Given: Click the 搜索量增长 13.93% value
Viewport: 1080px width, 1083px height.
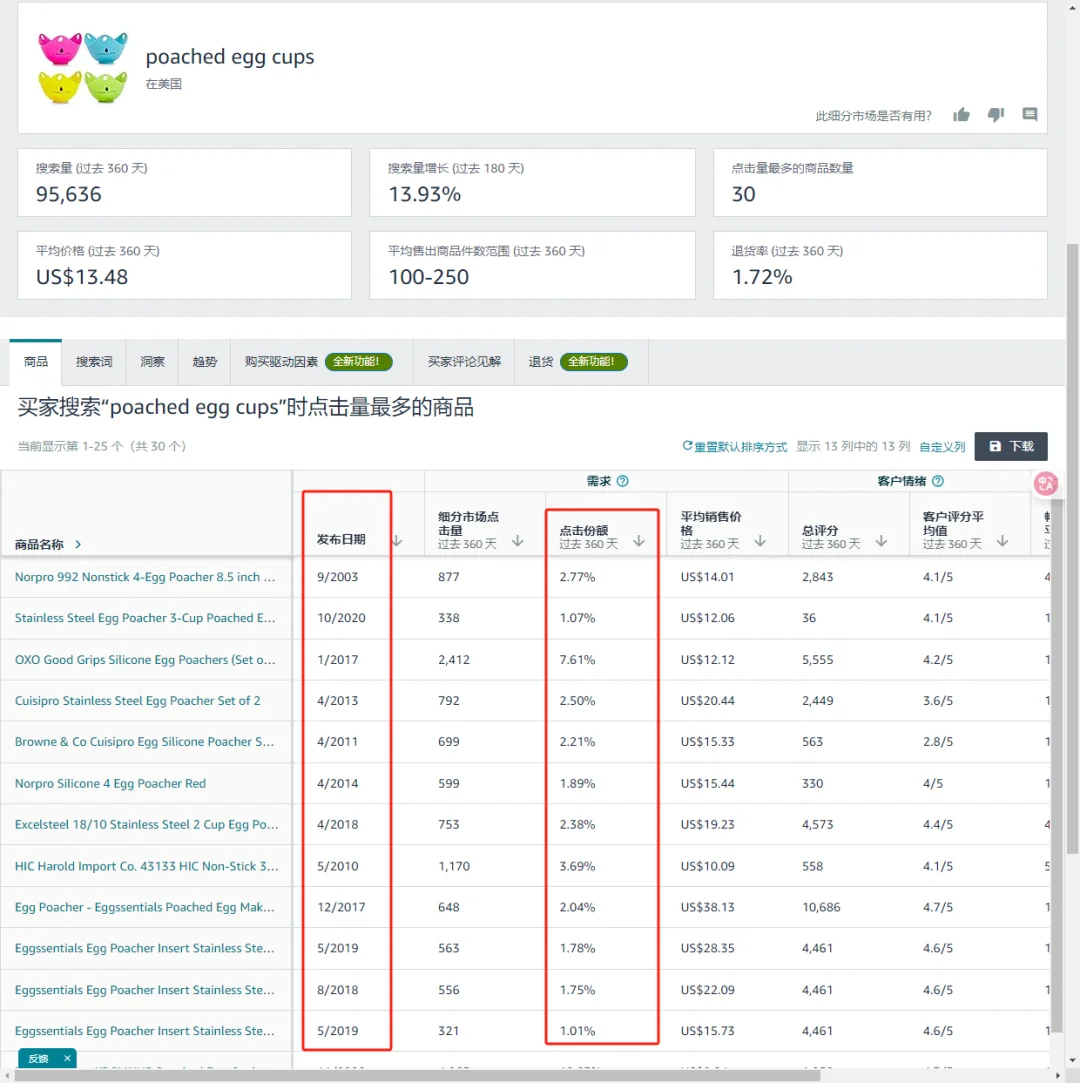Looking at the screenshot, I should 425,194.
